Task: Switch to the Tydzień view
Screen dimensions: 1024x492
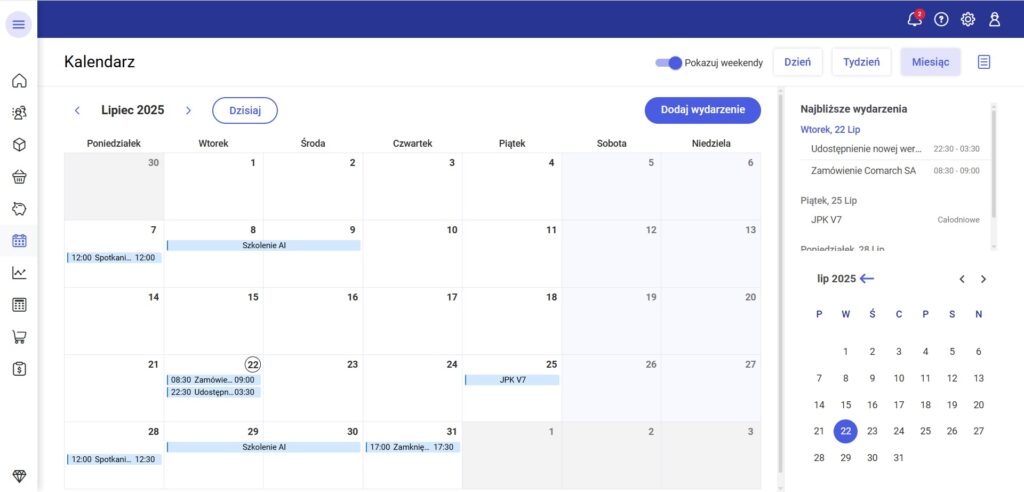Action: (861, 62)
